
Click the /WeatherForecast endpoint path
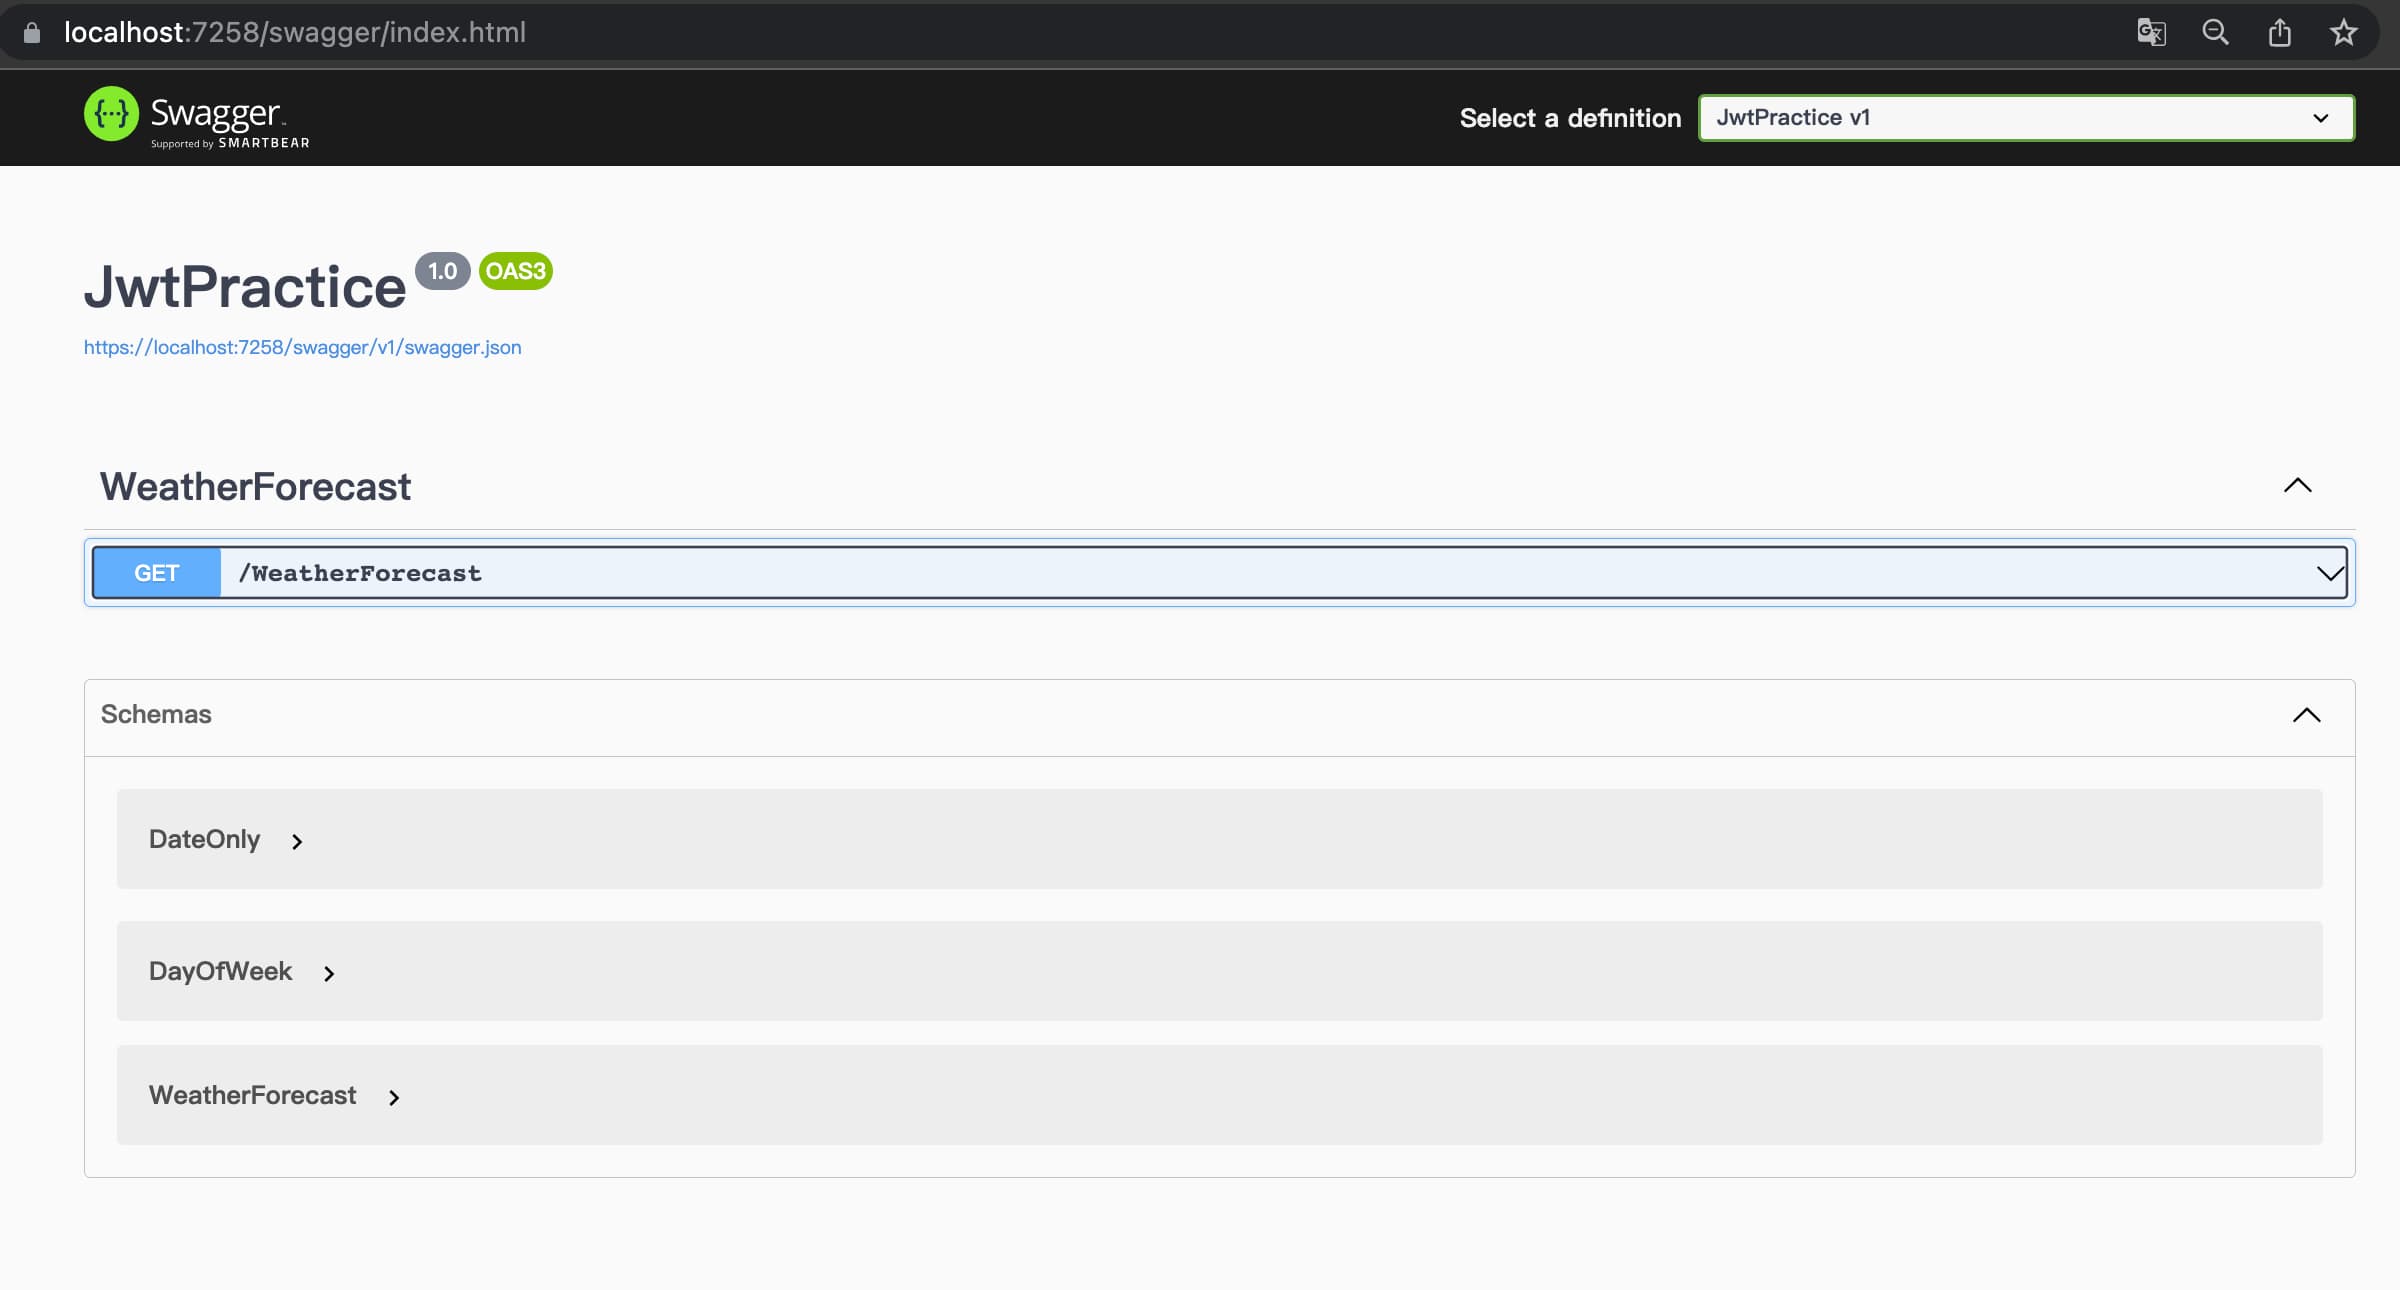[360, 574]
